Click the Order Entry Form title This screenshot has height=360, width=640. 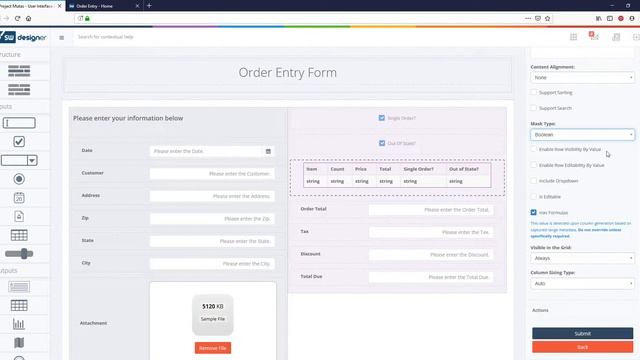click(x=288, y=73)
